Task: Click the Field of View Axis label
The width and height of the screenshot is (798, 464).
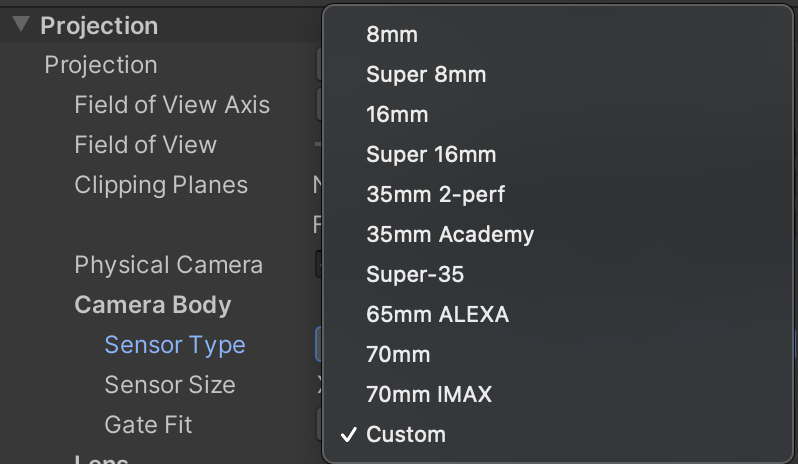Action: click(x=172, y=105)
